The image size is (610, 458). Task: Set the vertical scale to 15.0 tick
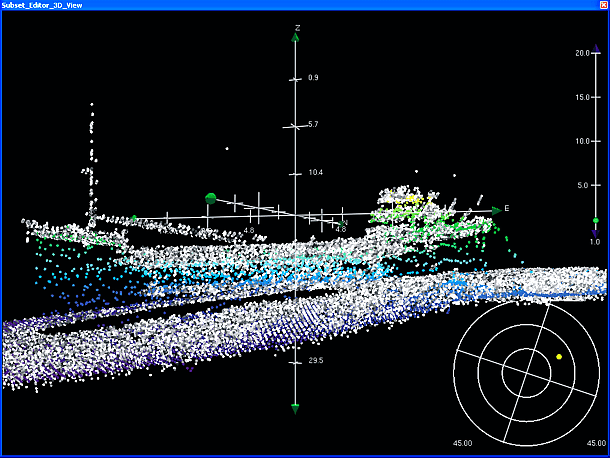pyautogui.click(x=596, y=97)
